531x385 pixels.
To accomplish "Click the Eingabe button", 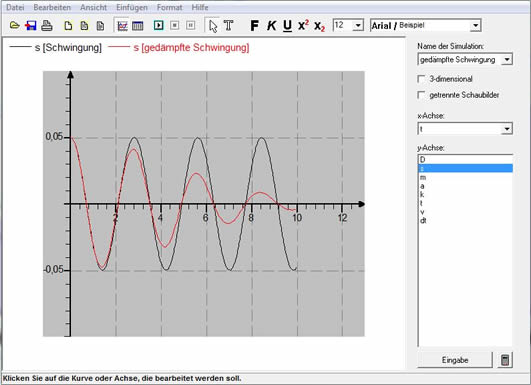I will click(454, 360).
